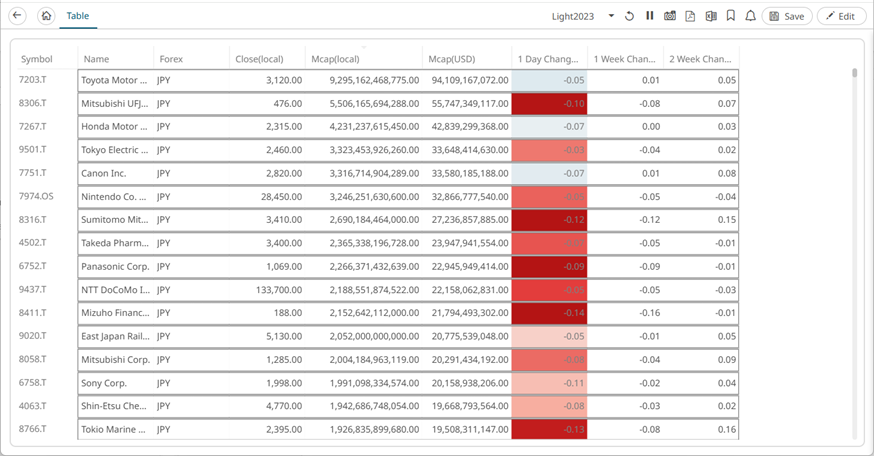Refresh the dashboard data
Viewport: 874px width, 456px height.
(629, 16)
